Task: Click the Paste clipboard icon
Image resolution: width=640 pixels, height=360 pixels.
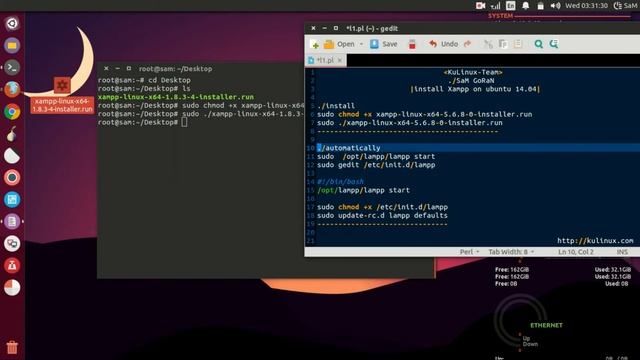Action: 518,44
